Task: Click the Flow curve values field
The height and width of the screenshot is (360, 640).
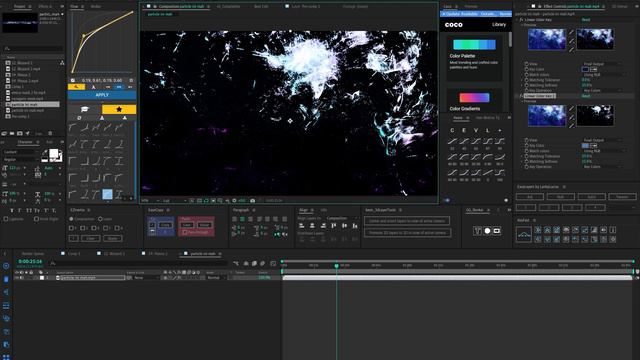Action: [102, 80]
